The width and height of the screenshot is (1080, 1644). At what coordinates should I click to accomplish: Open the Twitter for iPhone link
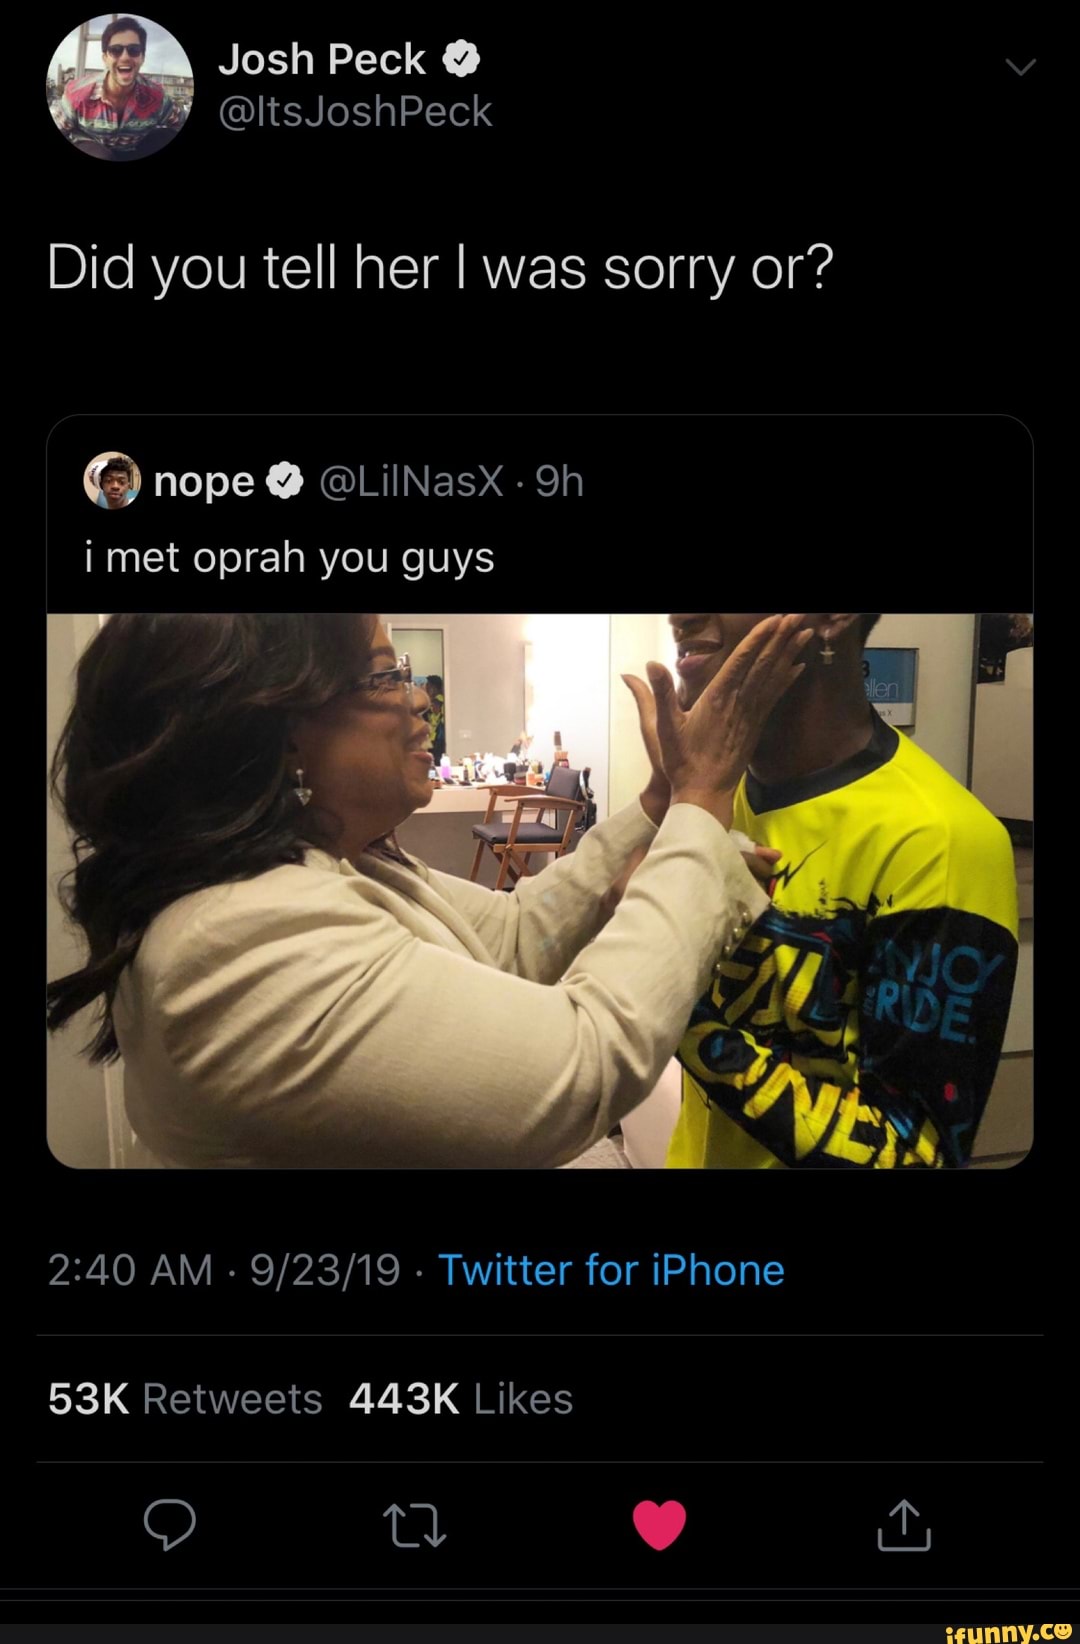click(x=611, y=1270)
